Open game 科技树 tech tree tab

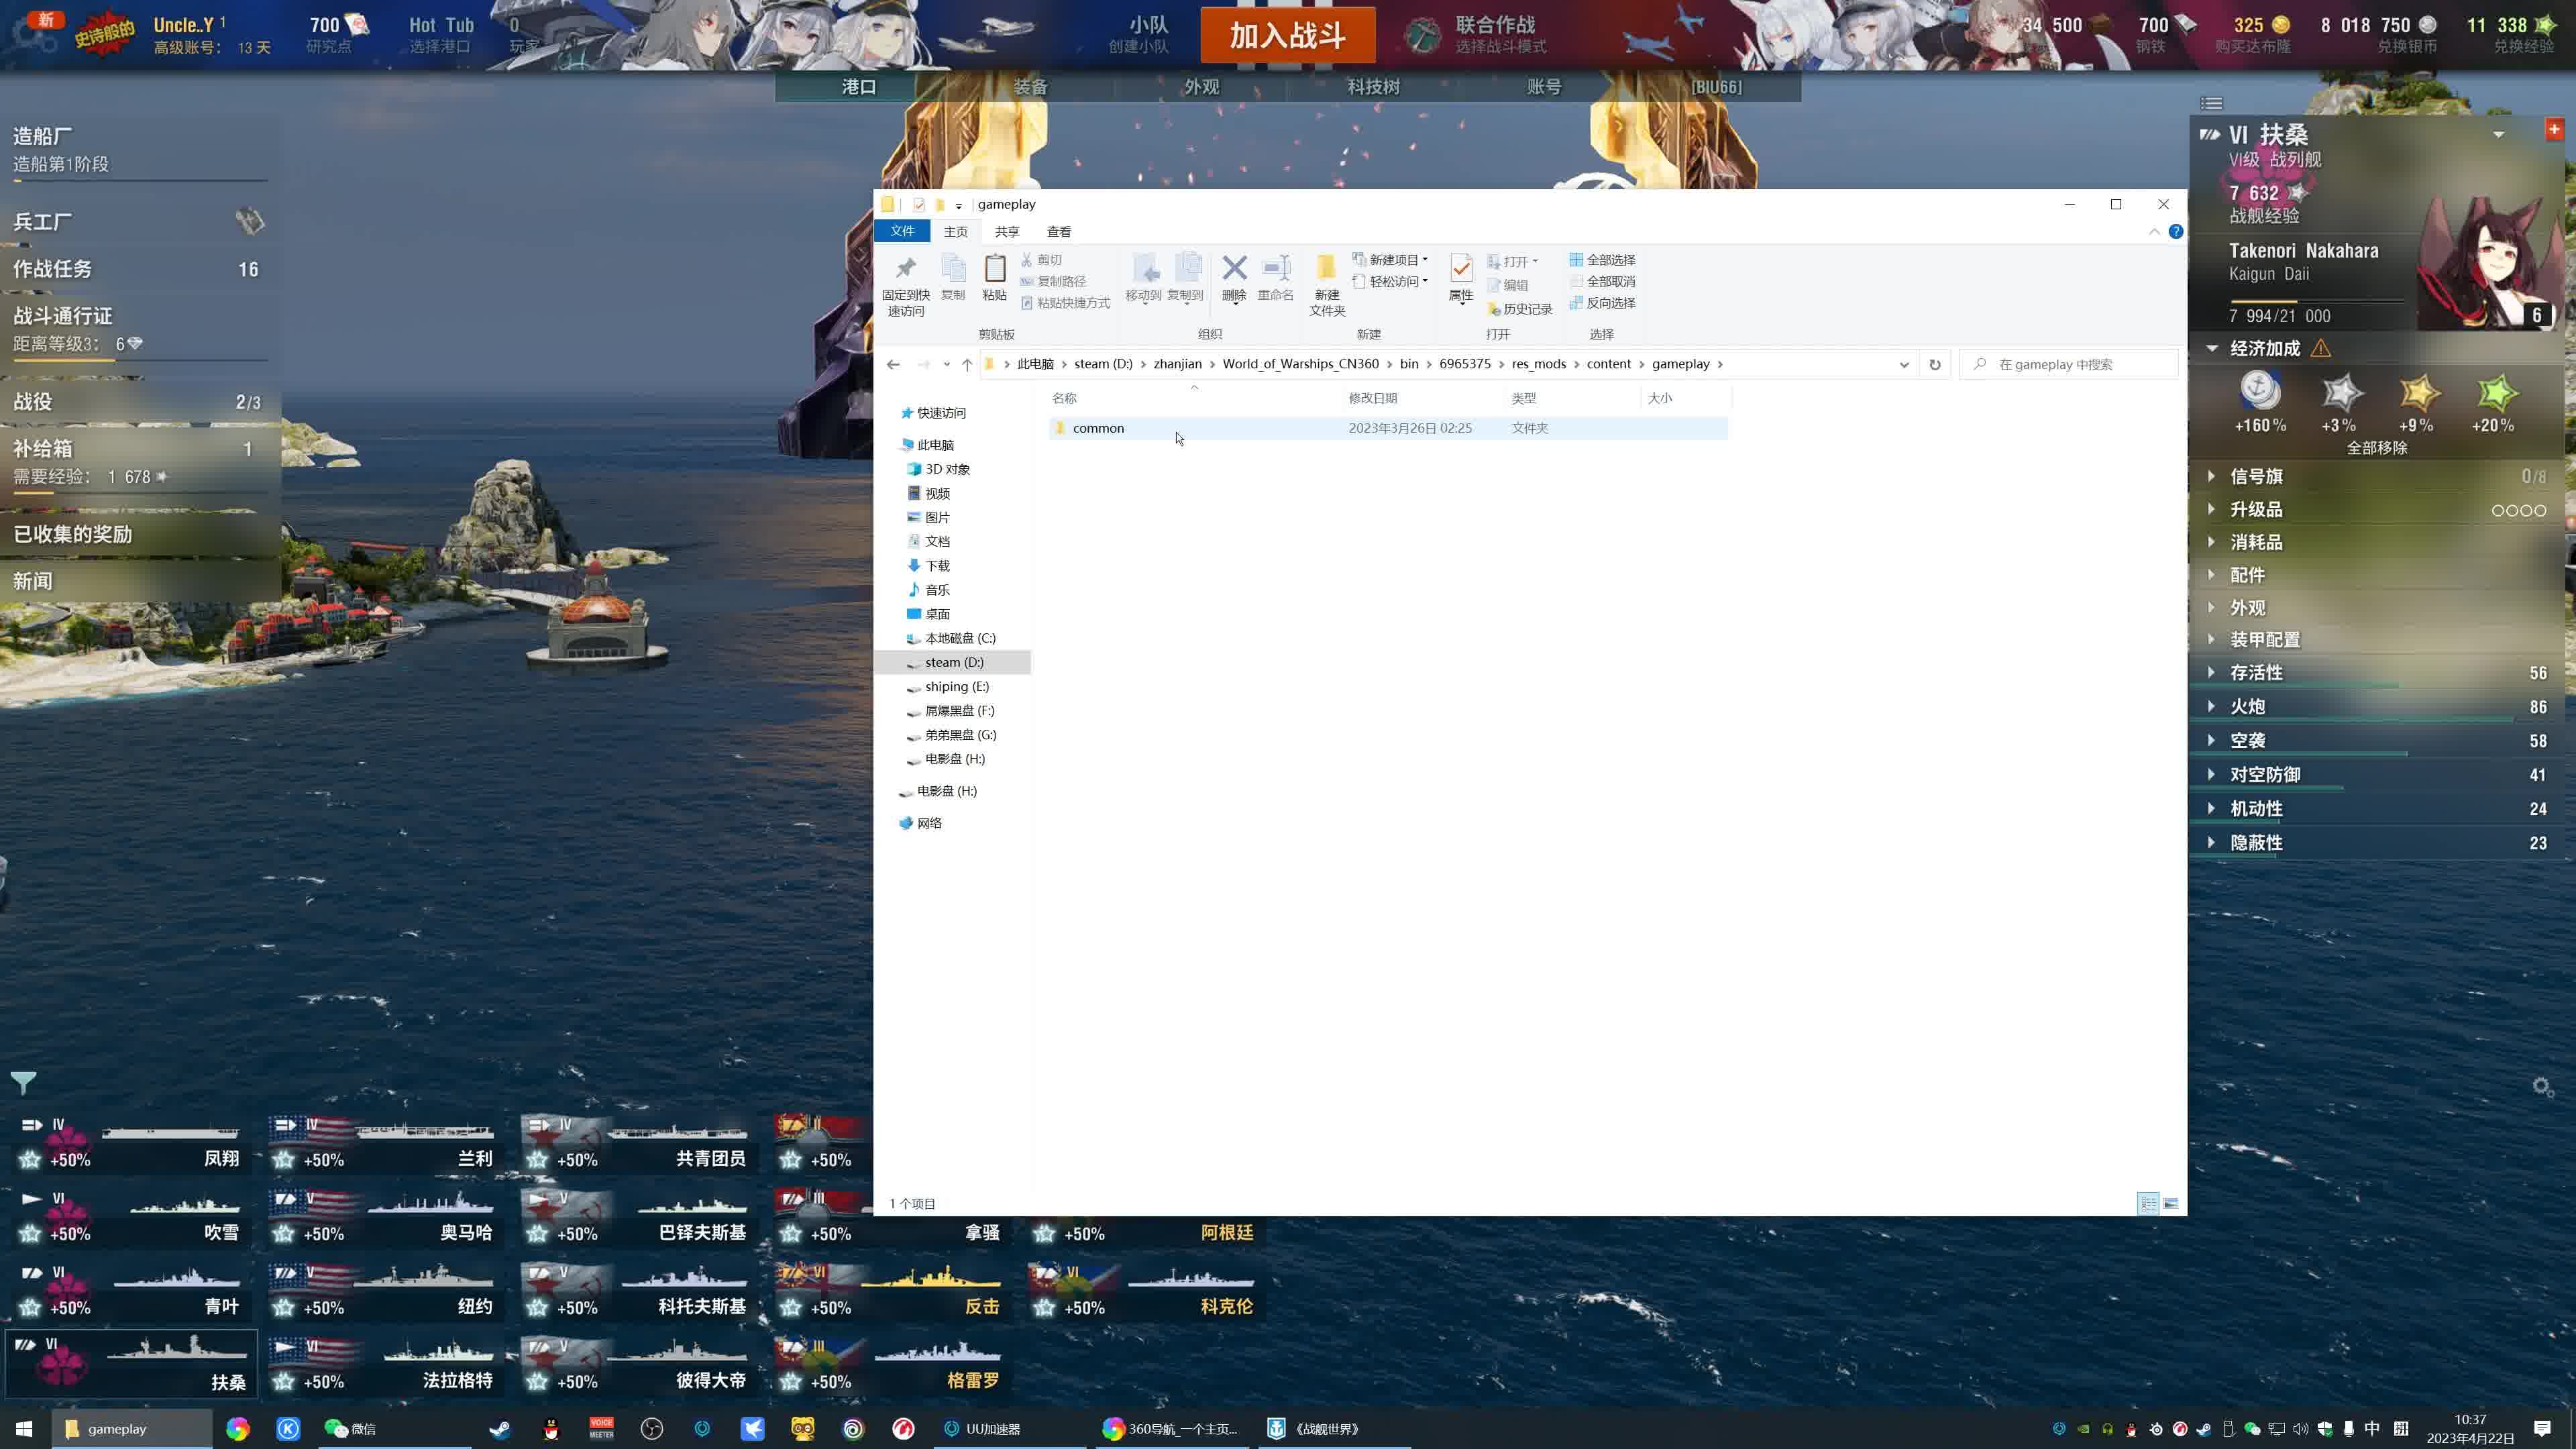point(1373,87)
